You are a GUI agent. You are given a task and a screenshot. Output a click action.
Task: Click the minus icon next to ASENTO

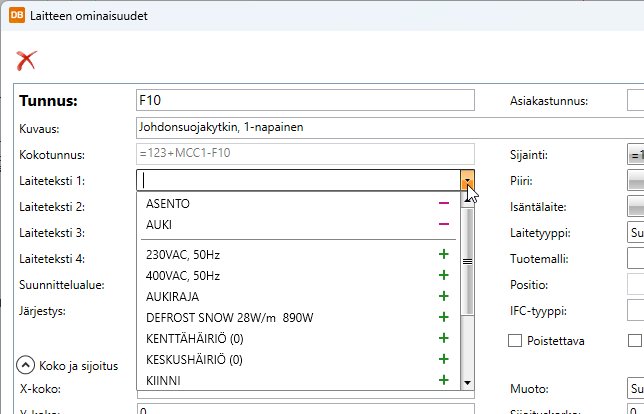[443, 203]
